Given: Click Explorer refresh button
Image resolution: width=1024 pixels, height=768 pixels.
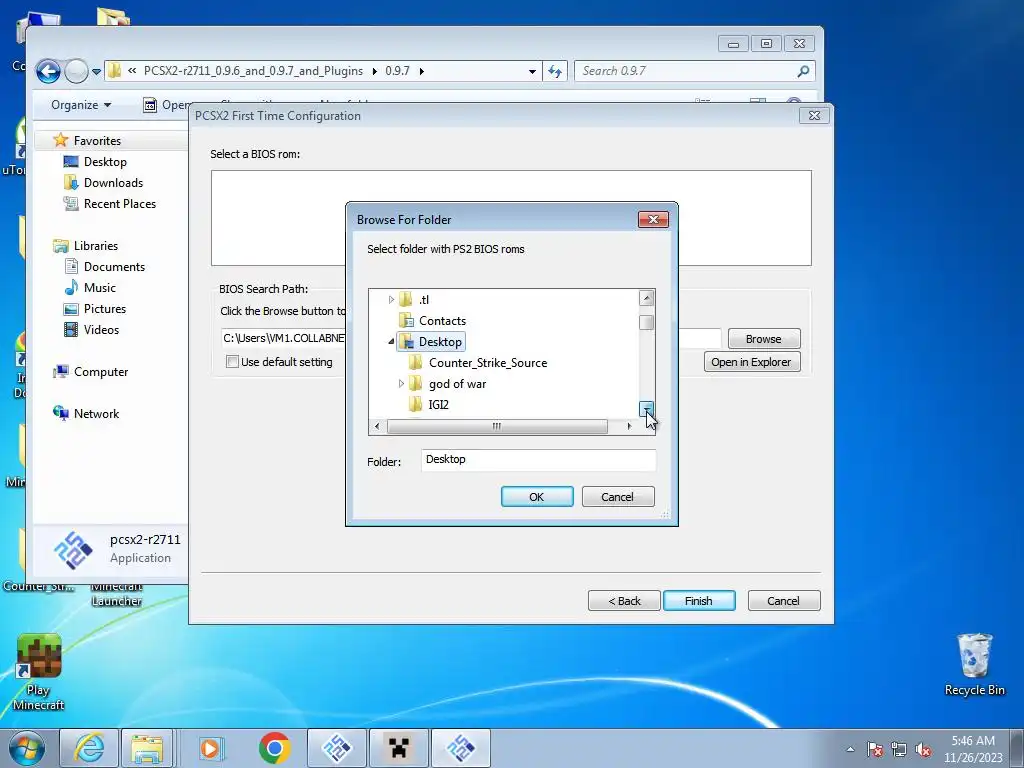Looking at the screenshot, I should tap(554, 71).
